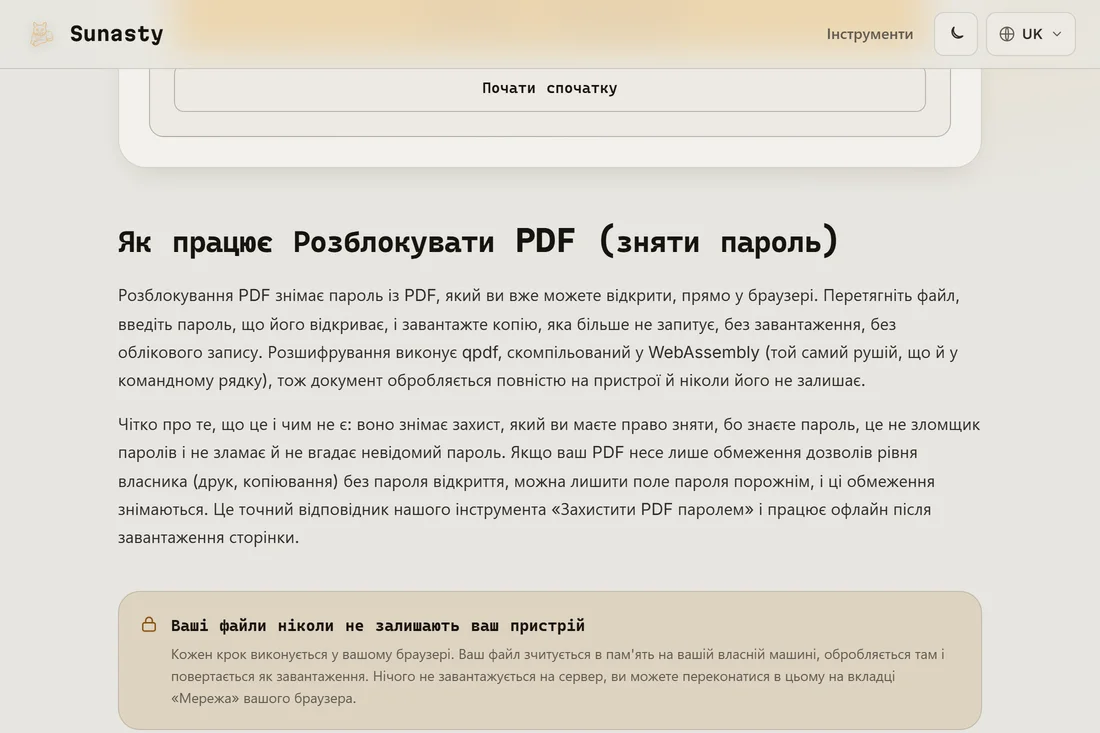Screen dimensions: 1100x733
Task: Click the word WebAssembly in the paragraph
Action: (704, 352)
